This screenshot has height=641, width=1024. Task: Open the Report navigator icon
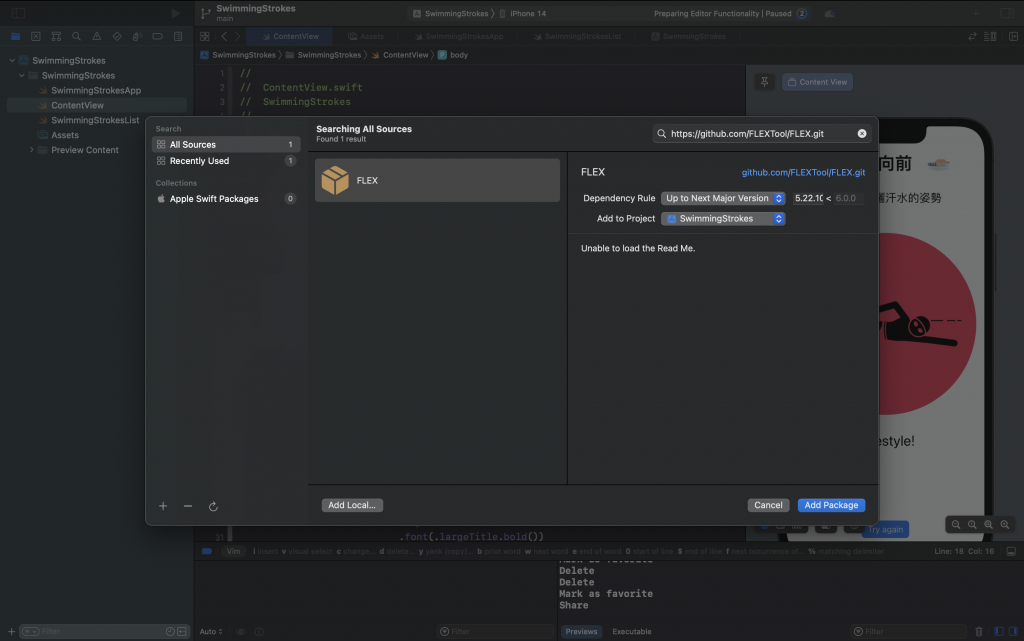tap(178, 37)
